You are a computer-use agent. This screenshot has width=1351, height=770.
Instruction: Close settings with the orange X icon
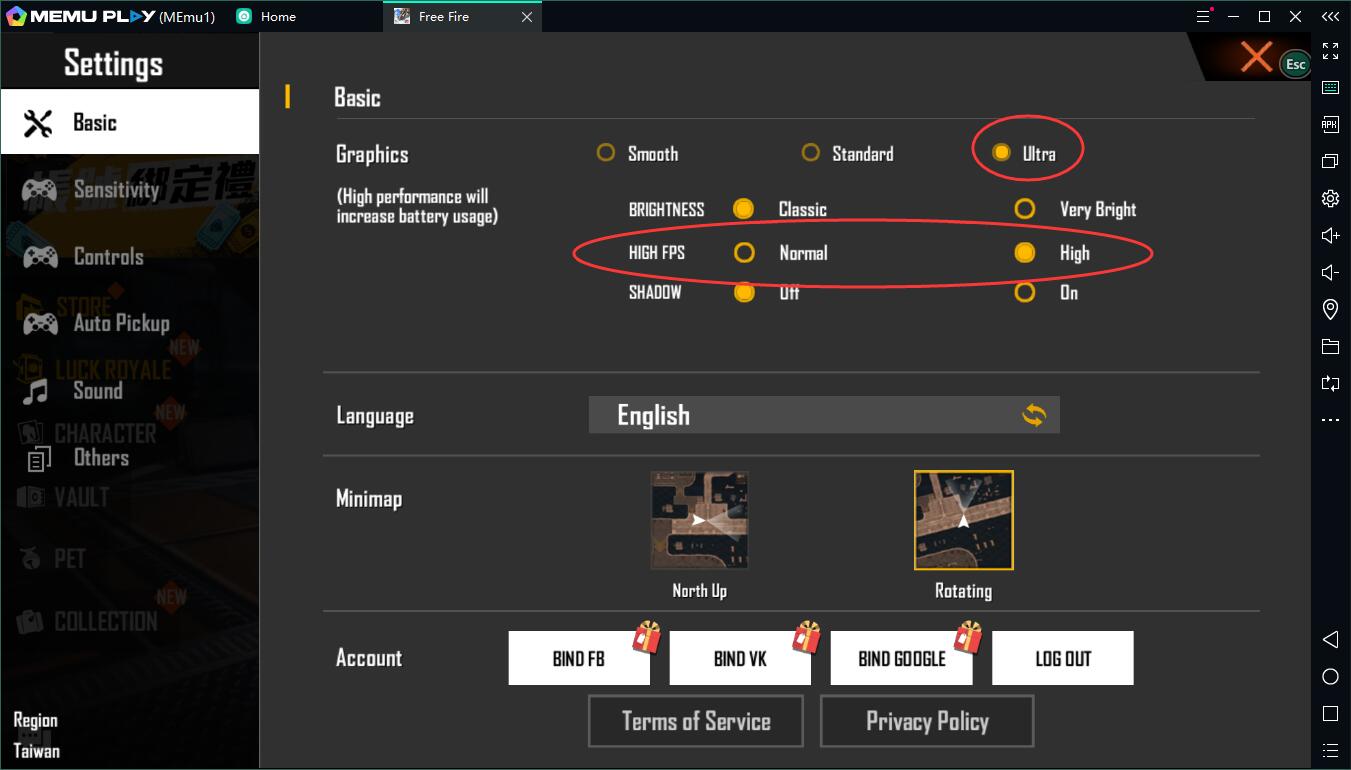click(1256, 57)
